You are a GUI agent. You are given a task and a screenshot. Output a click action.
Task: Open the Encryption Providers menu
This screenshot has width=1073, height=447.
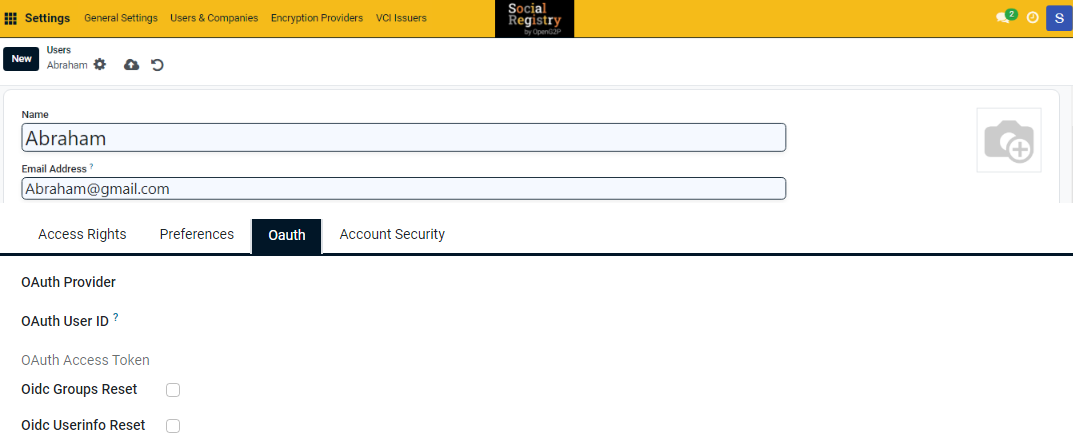[x=317, y=18]
